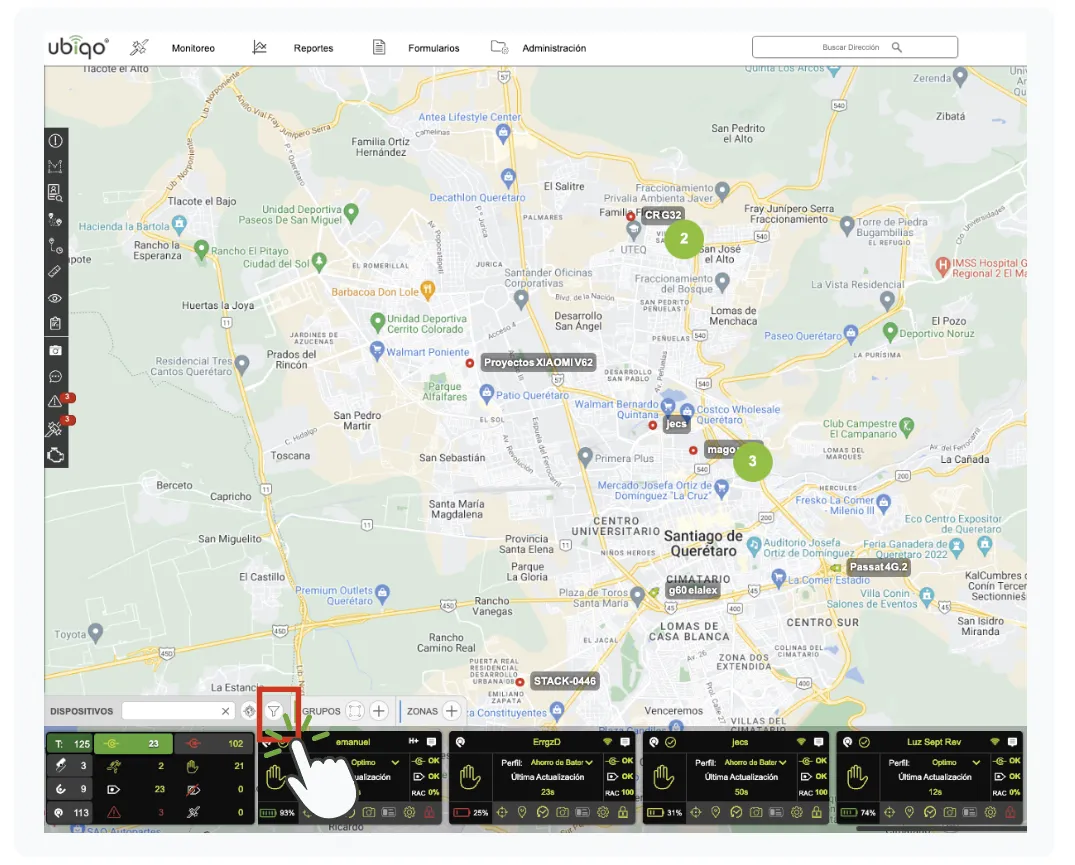Click the device filter funnel icon

[274, 711]
